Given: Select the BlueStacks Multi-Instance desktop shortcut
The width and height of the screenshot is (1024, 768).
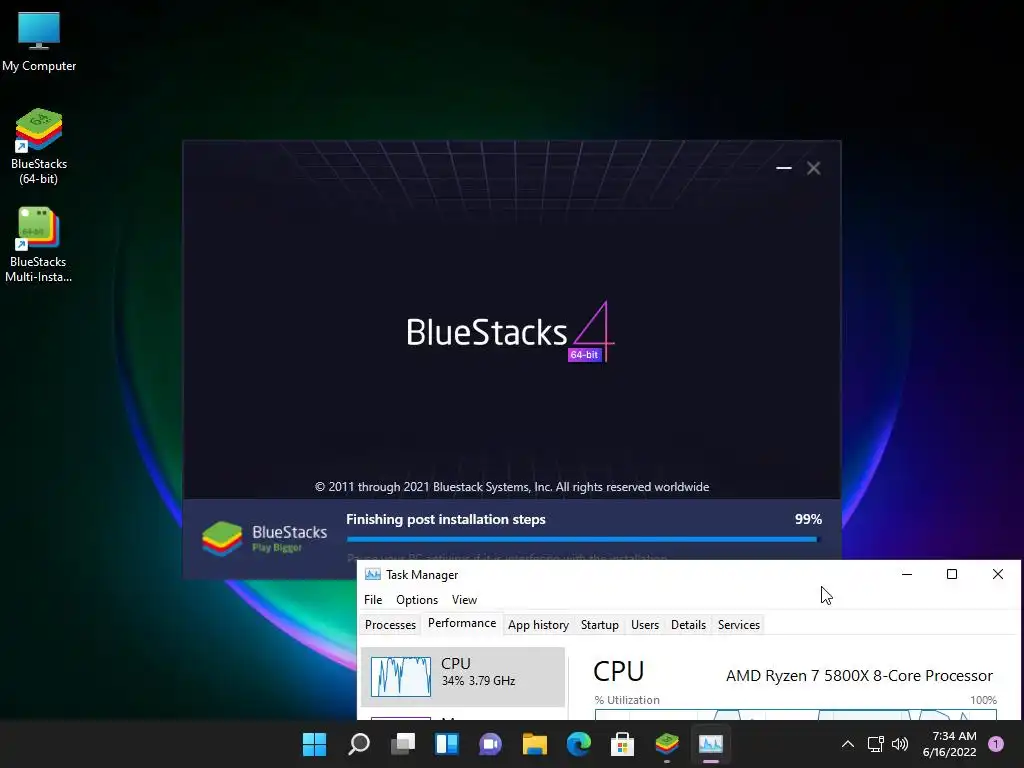Looking at the screenshot, I should (x=39, y=245).
